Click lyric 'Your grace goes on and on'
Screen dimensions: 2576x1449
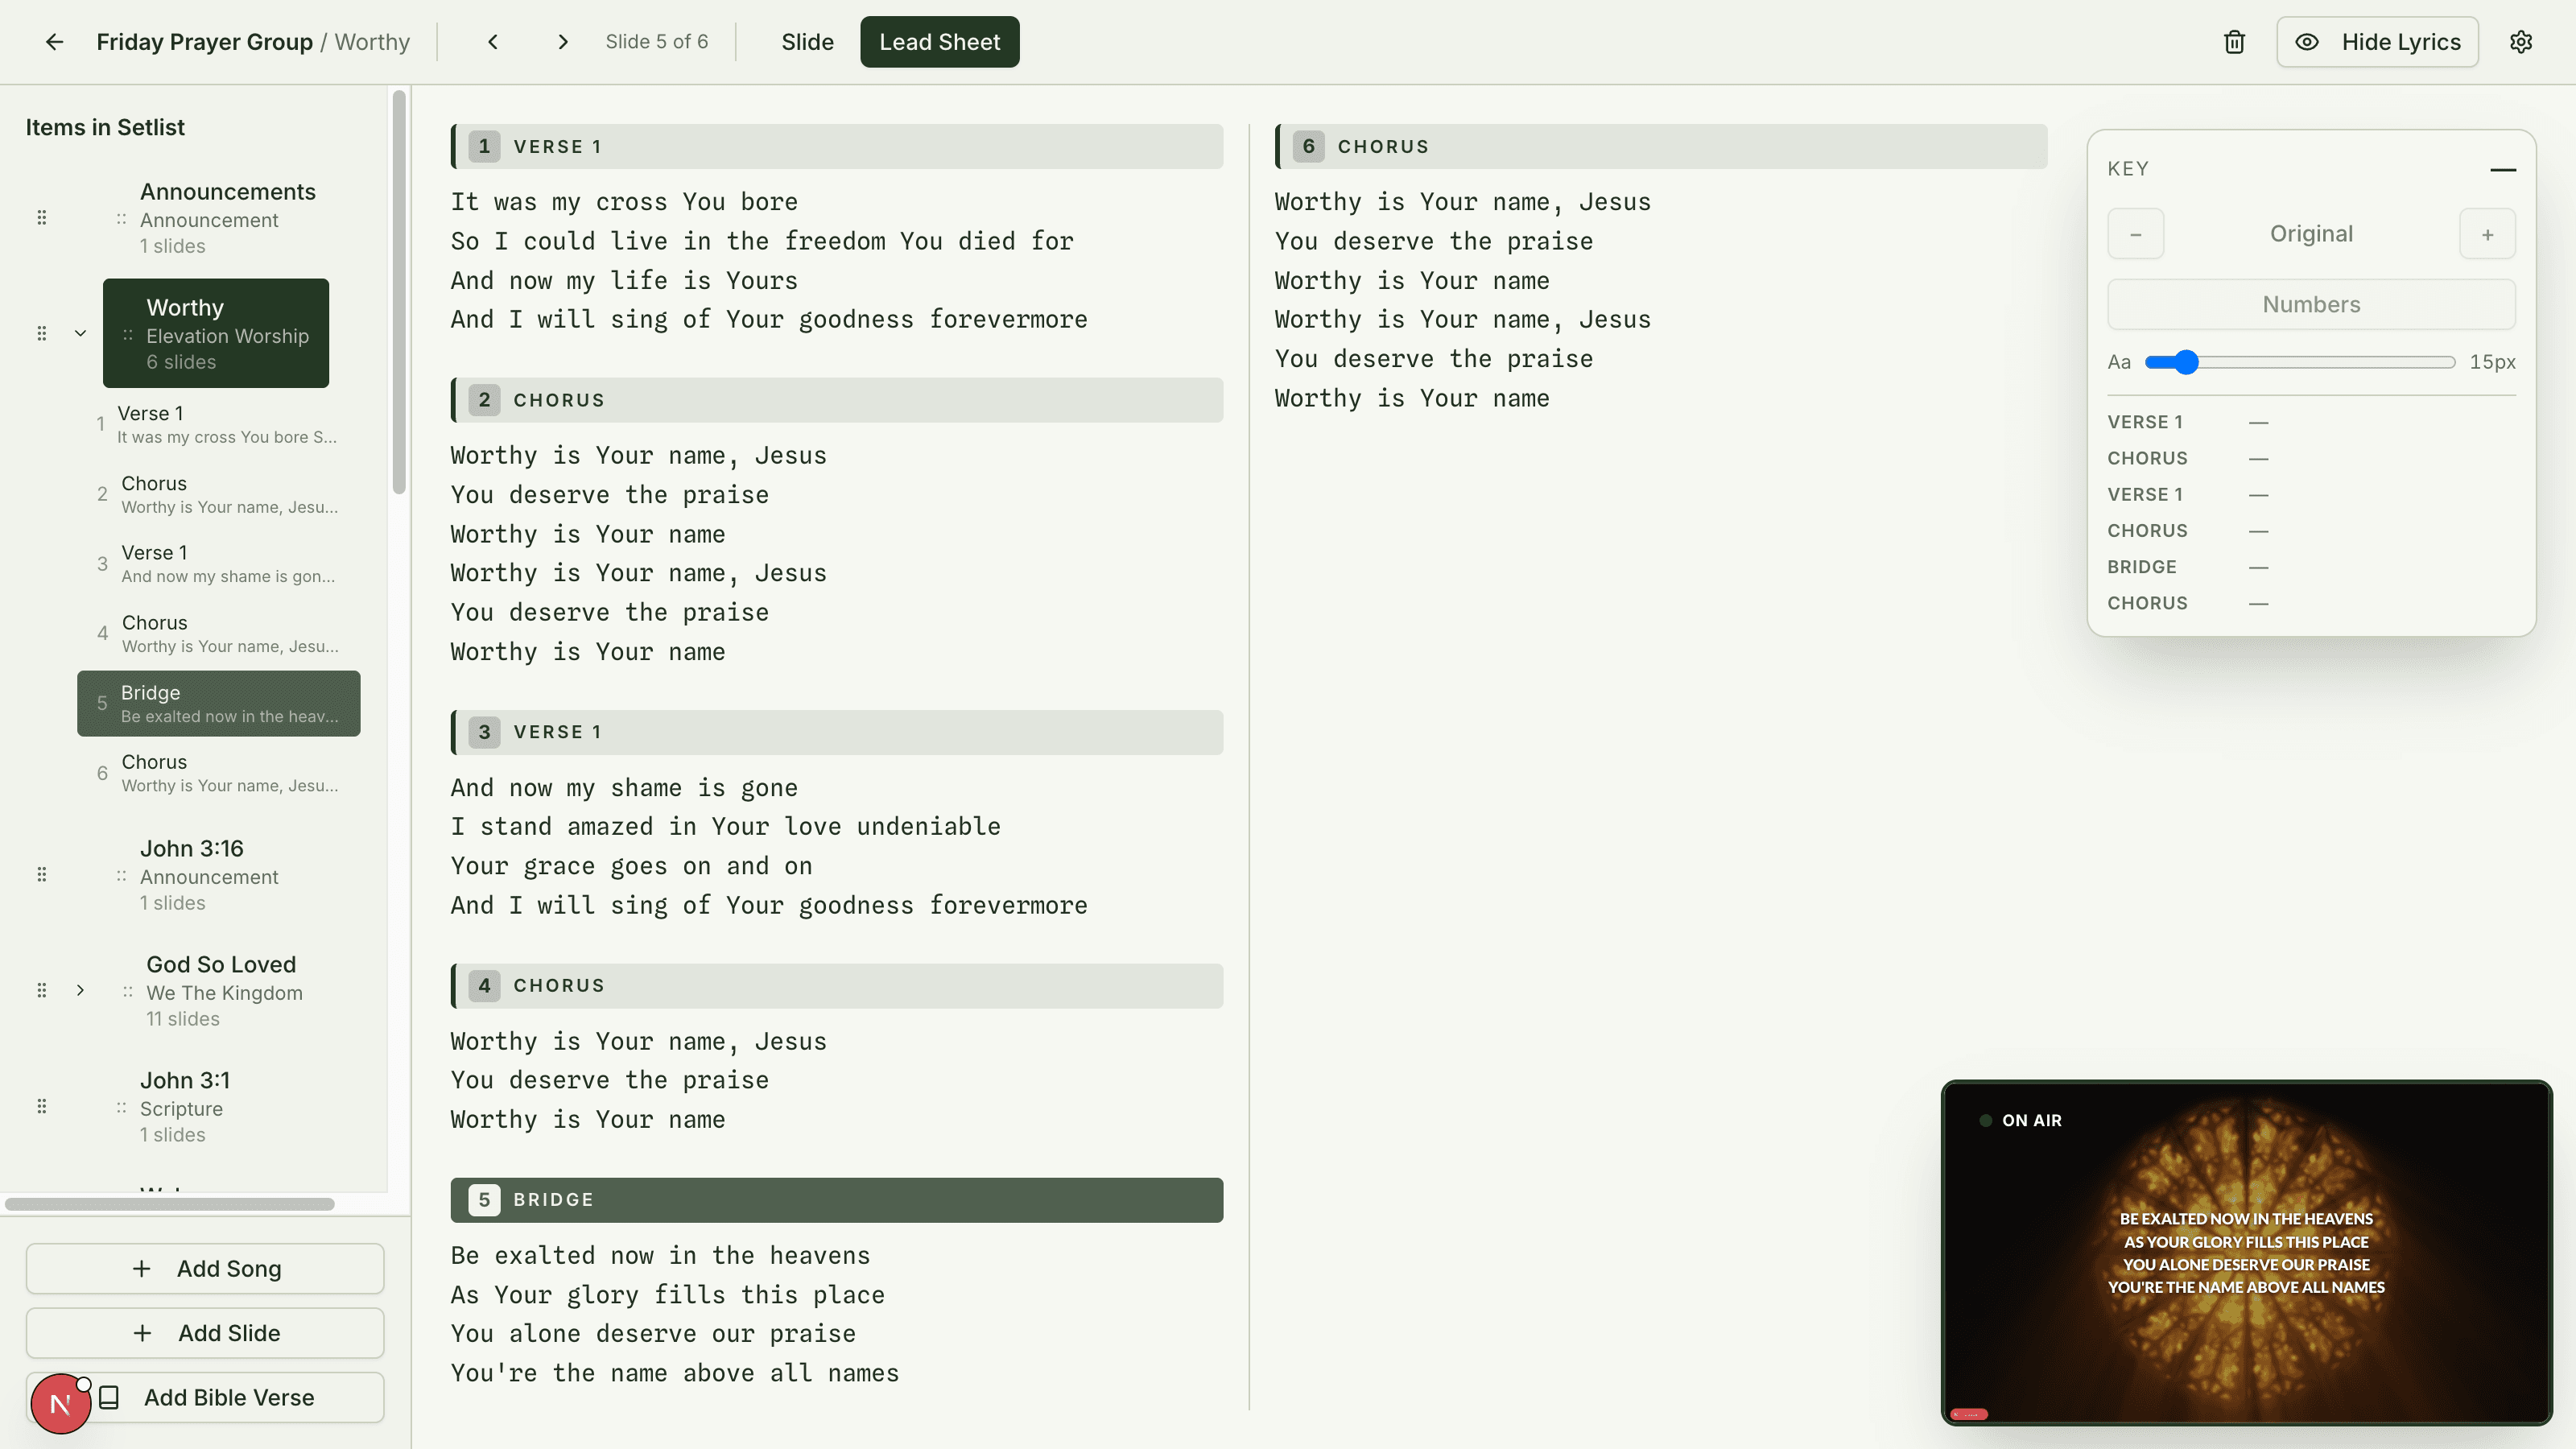(x=631, y=866)
